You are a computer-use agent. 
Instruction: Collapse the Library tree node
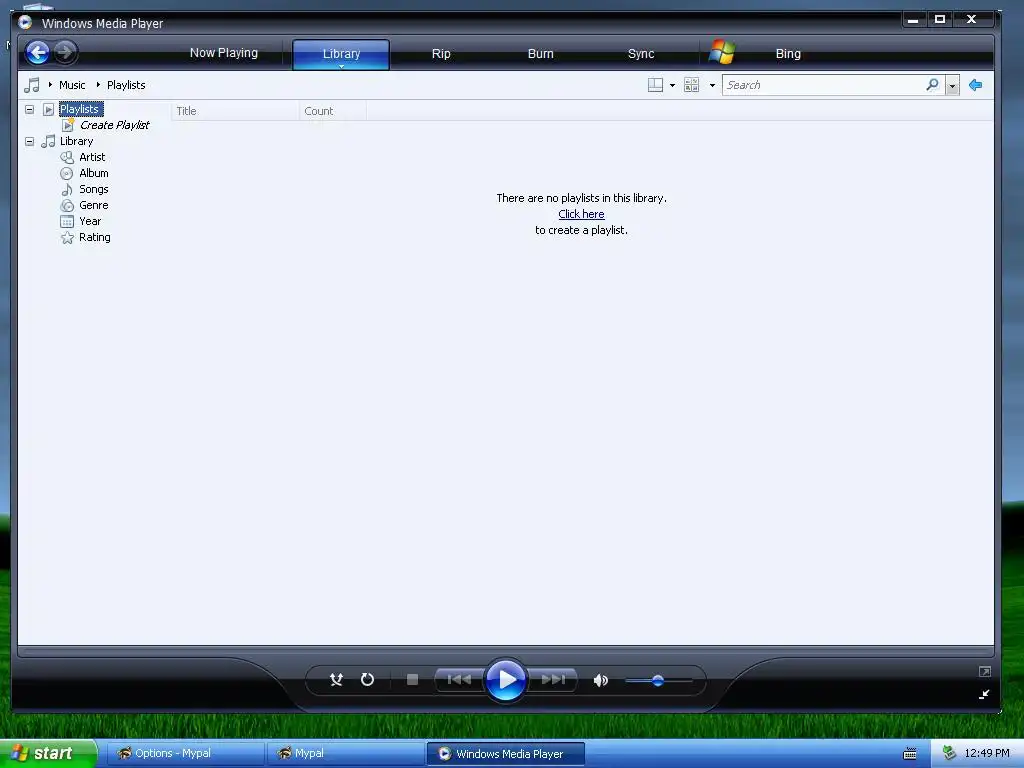pos(29,141)
